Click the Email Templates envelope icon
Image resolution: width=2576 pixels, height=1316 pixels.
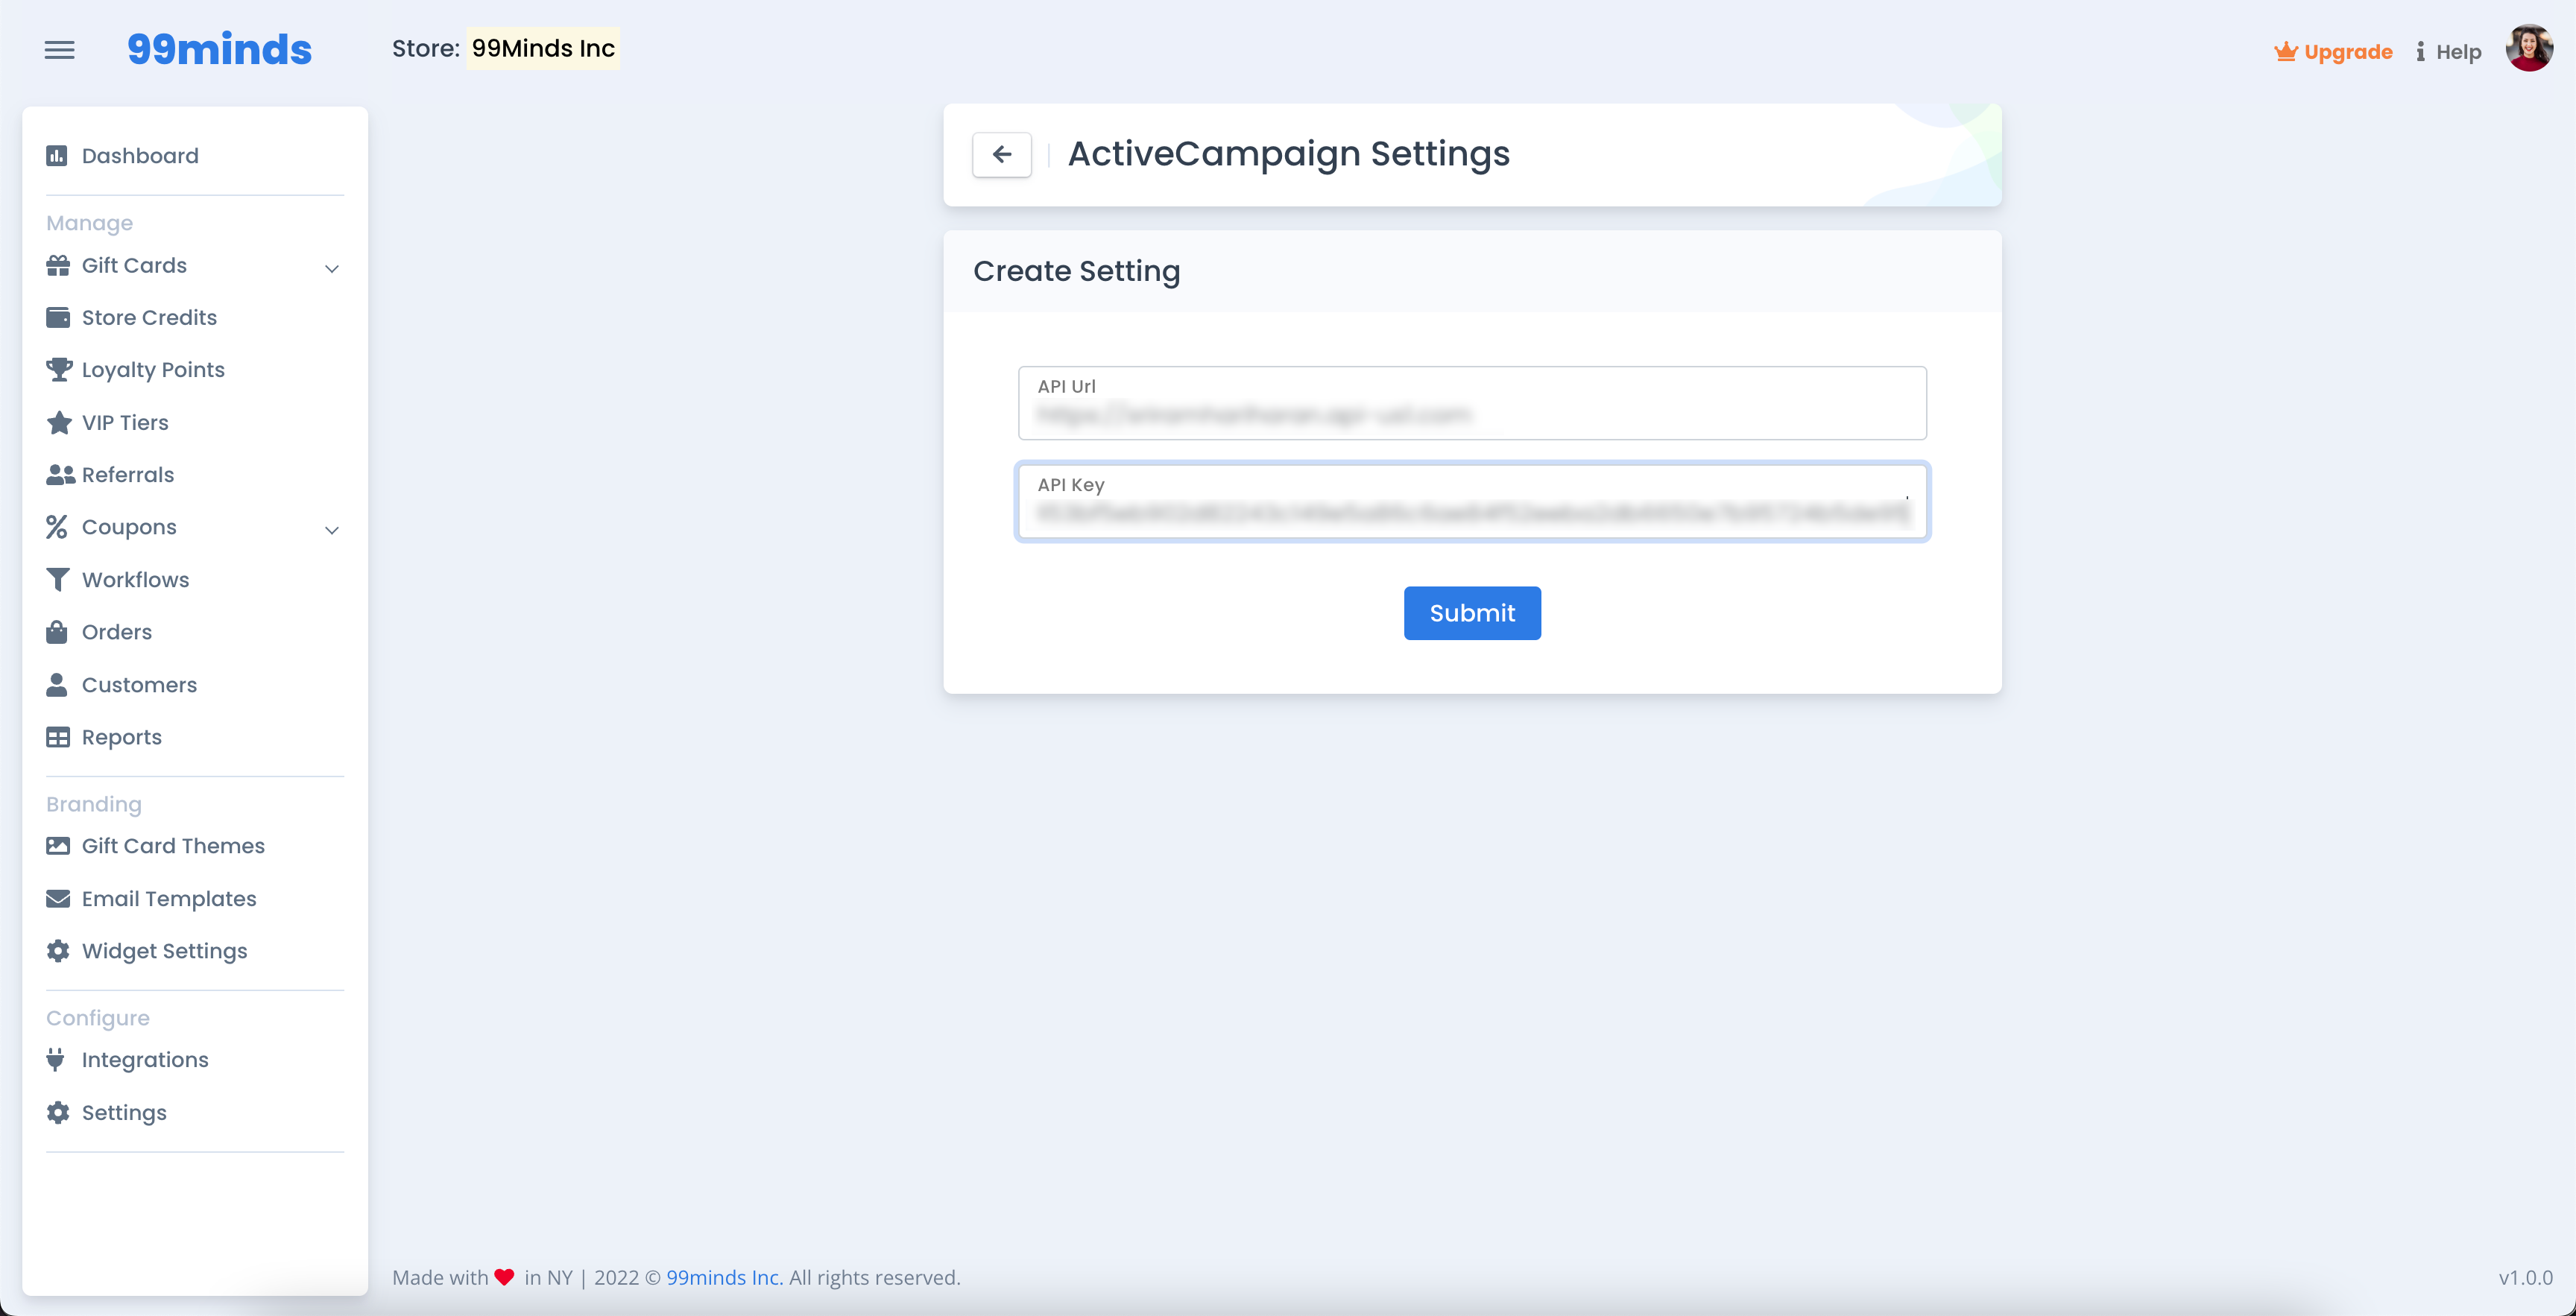(58, 898)
